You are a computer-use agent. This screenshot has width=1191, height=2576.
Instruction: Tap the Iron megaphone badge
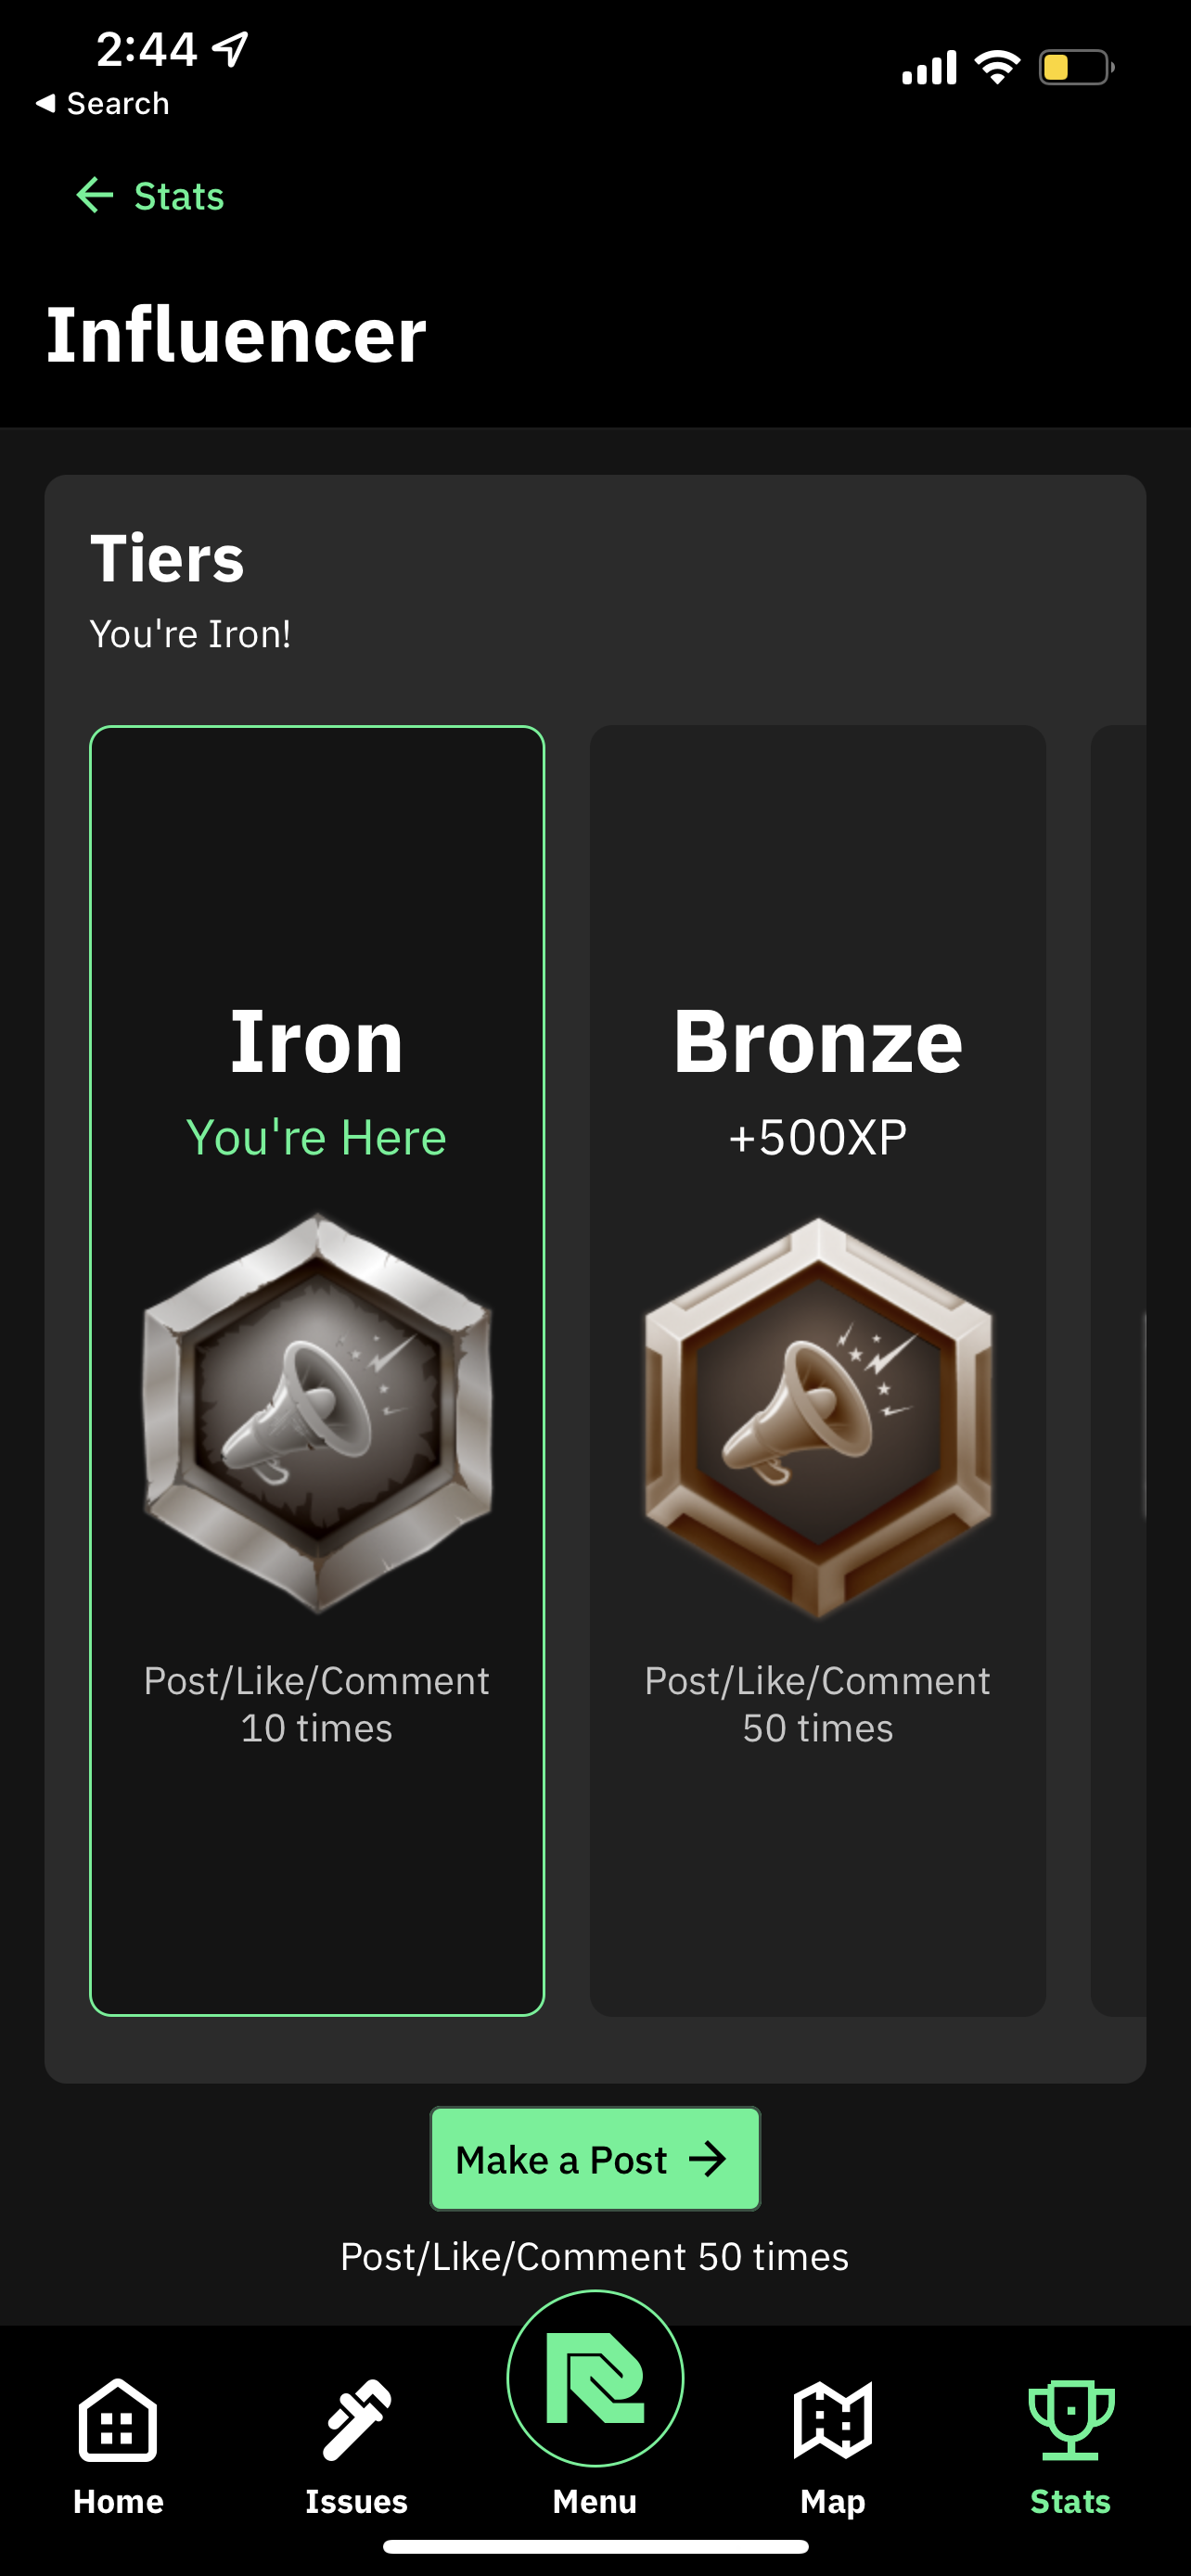coord(317,1413)
